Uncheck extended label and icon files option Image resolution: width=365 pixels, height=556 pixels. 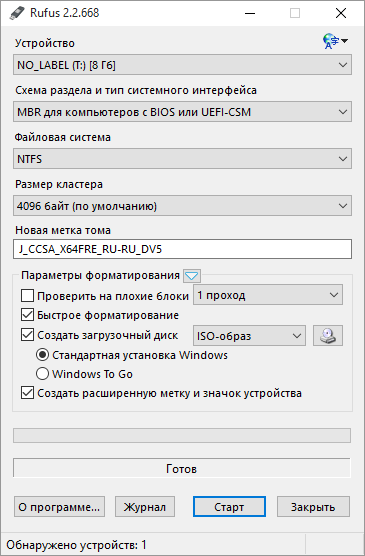27,393
